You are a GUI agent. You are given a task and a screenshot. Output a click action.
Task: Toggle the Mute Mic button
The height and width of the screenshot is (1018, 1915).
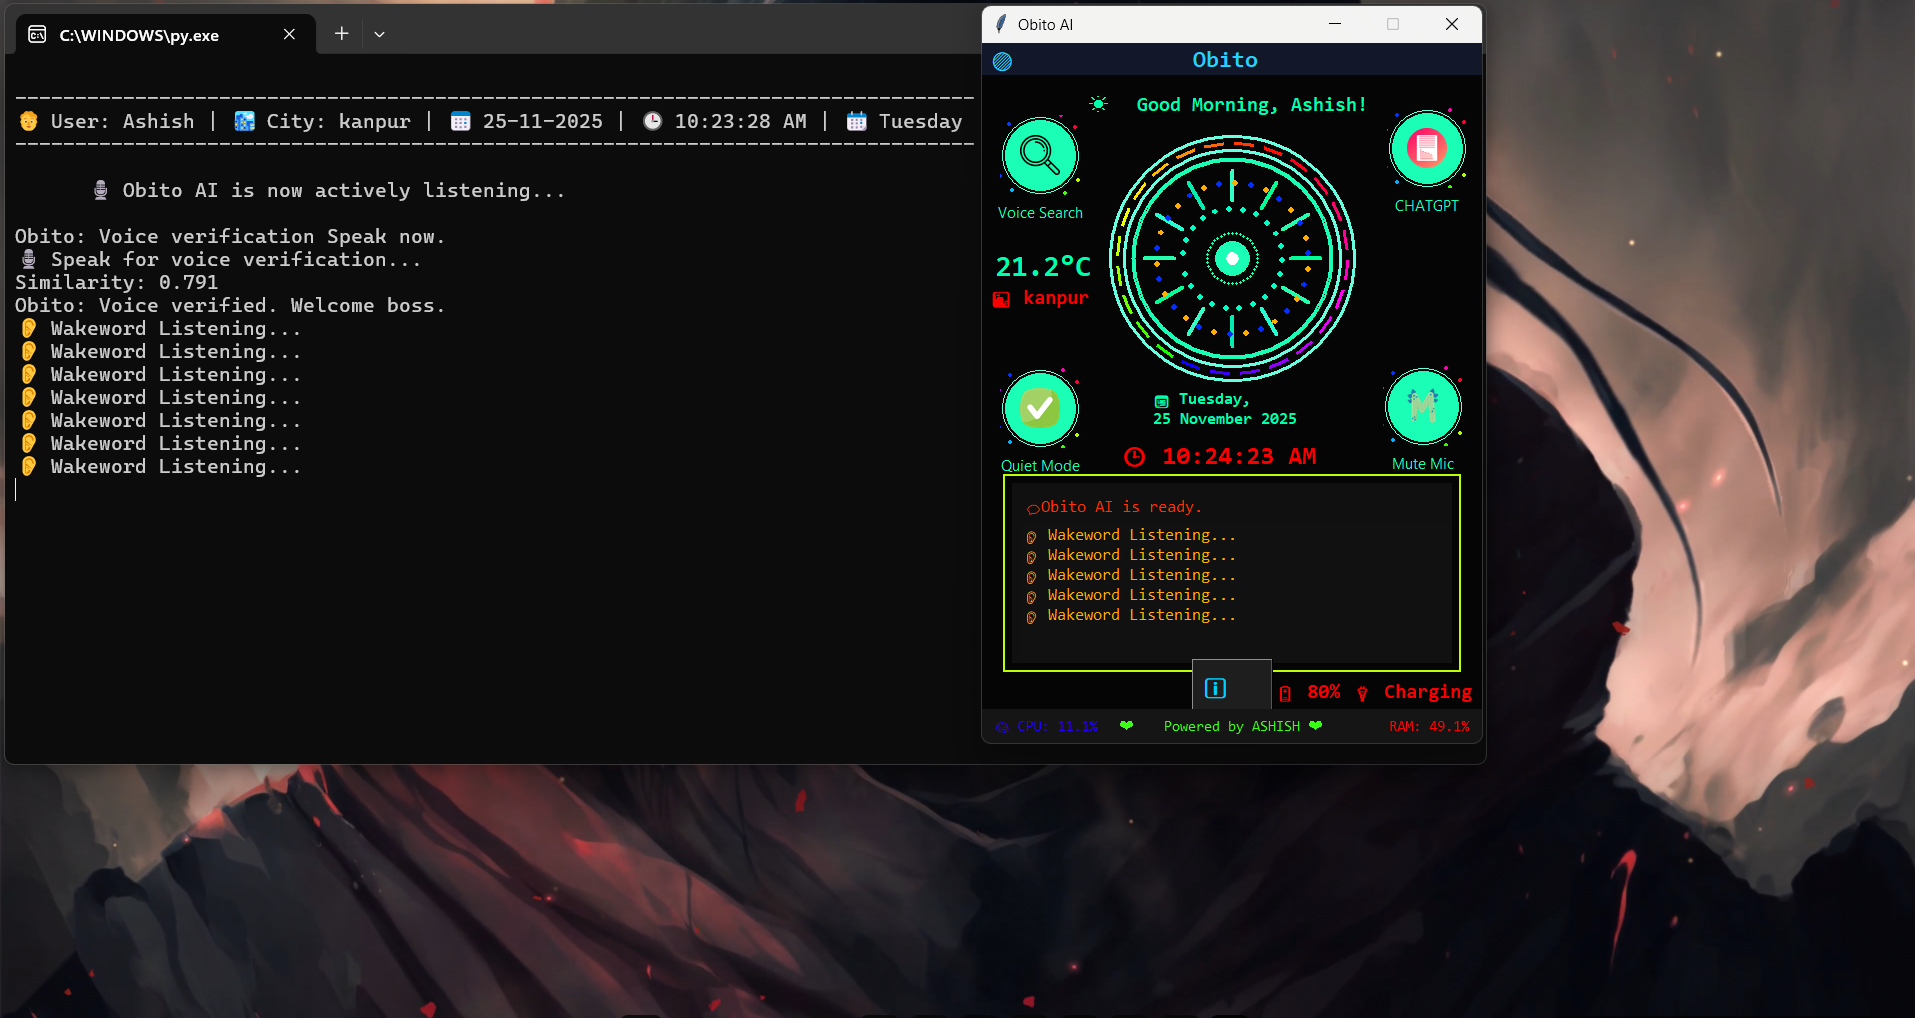point(1423,406)
